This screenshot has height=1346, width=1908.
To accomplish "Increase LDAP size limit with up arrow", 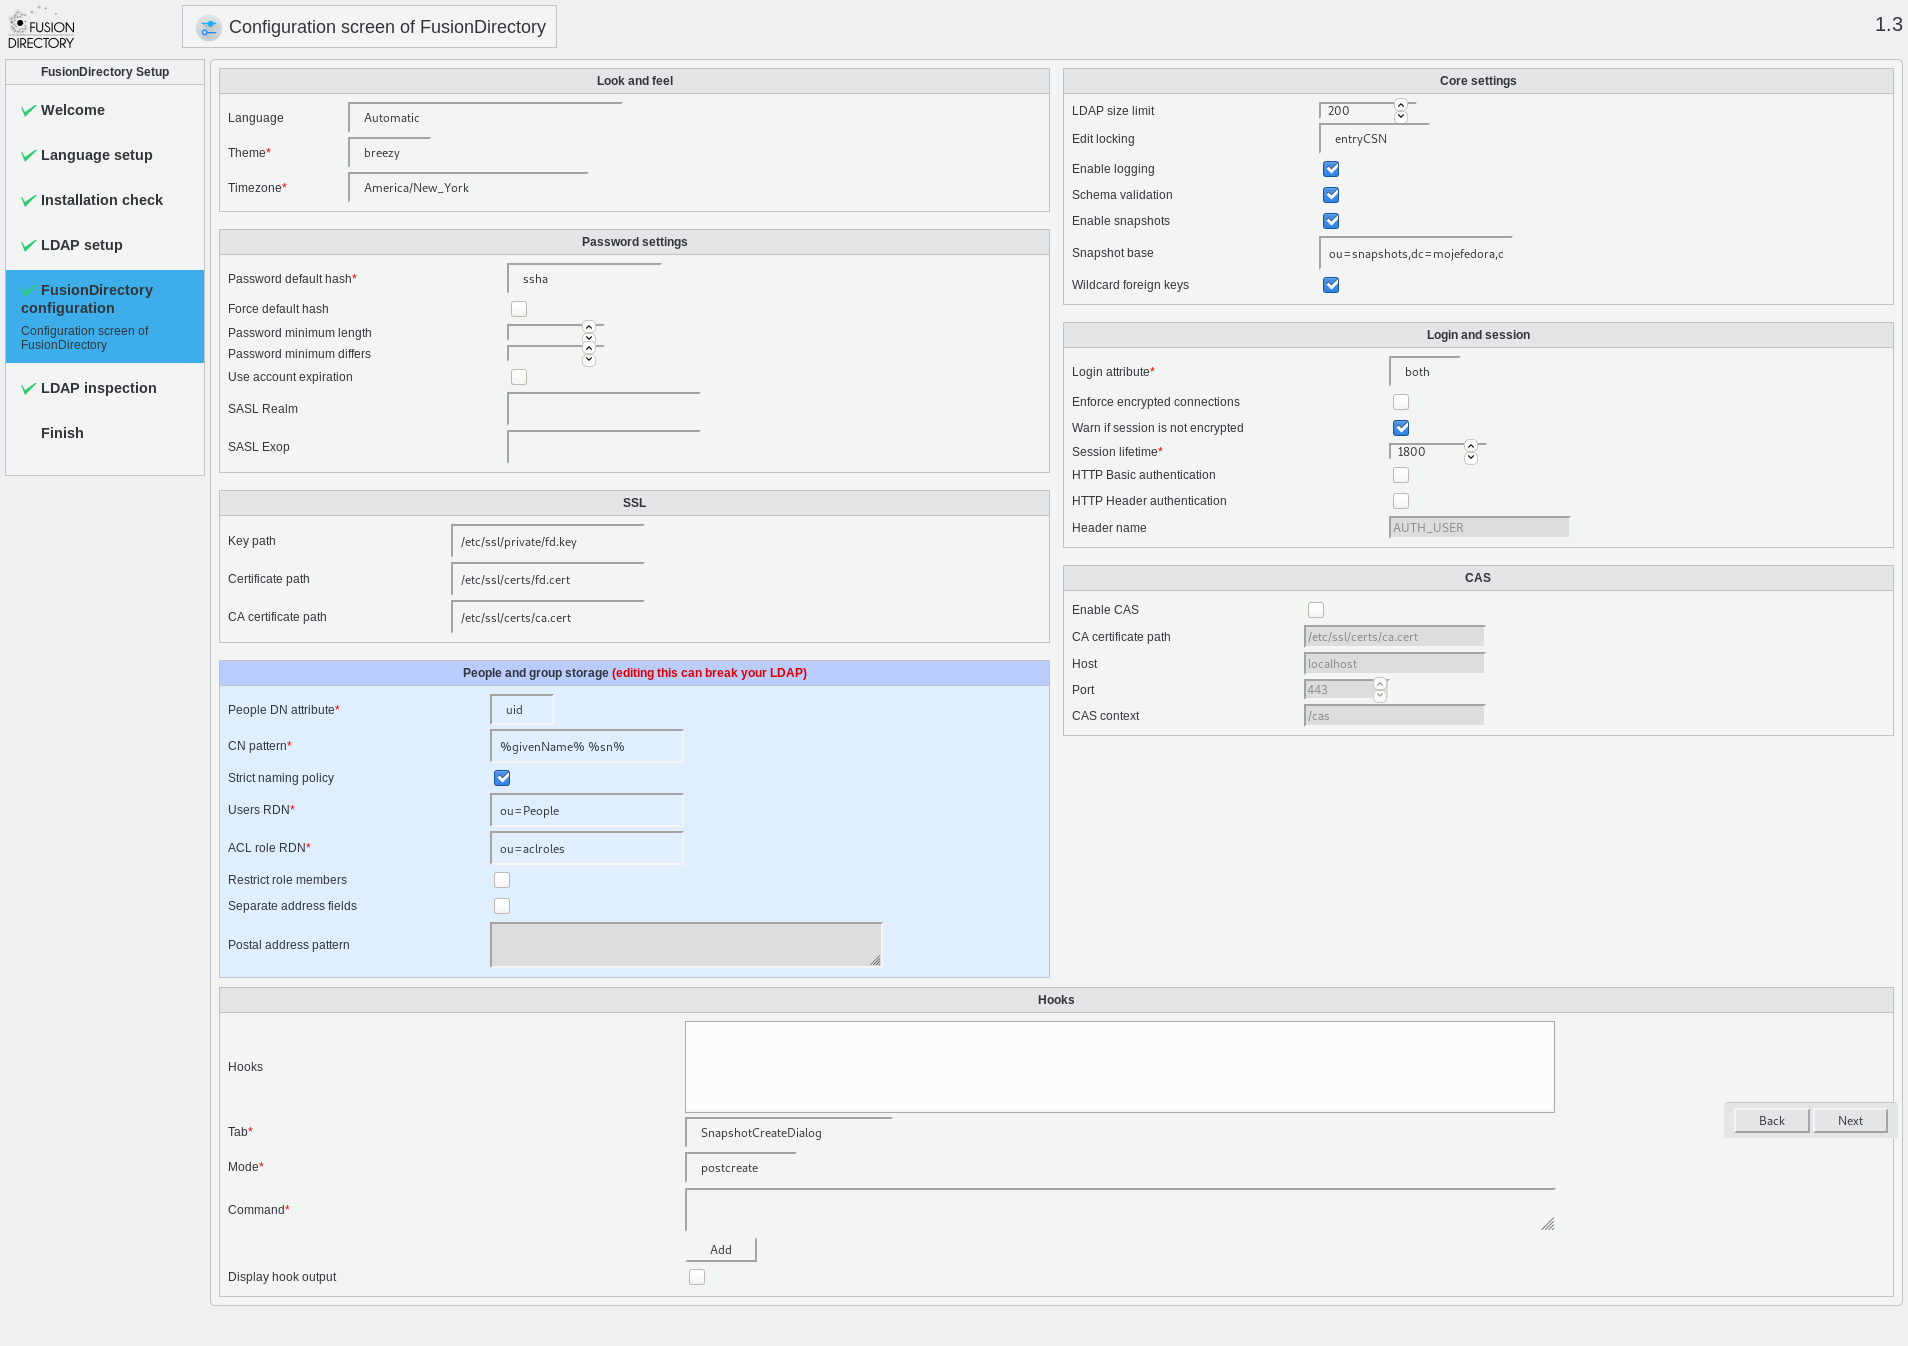I will coord(1401,105).
